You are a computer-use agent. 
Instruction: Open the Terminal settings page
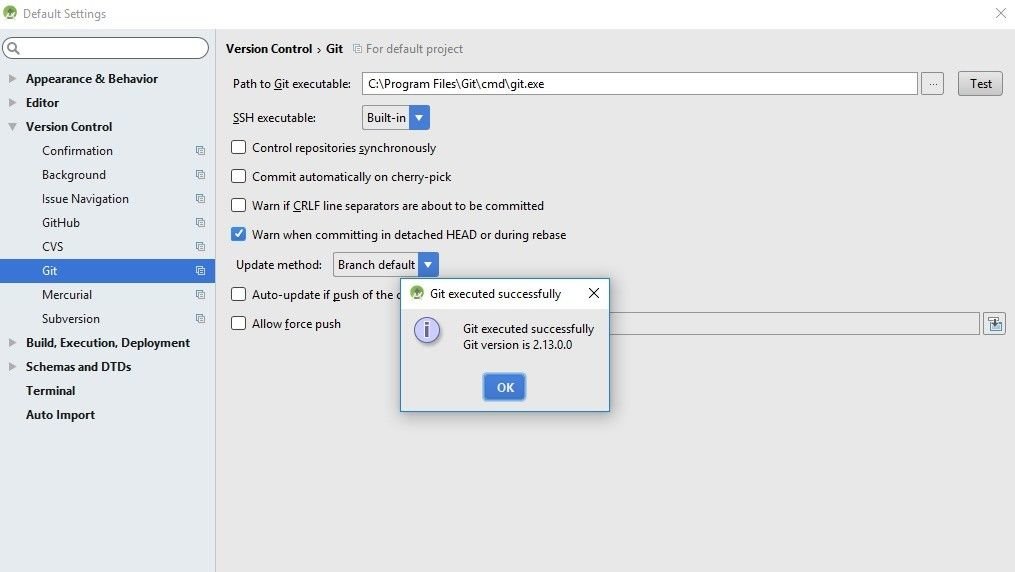click(50, 391)
